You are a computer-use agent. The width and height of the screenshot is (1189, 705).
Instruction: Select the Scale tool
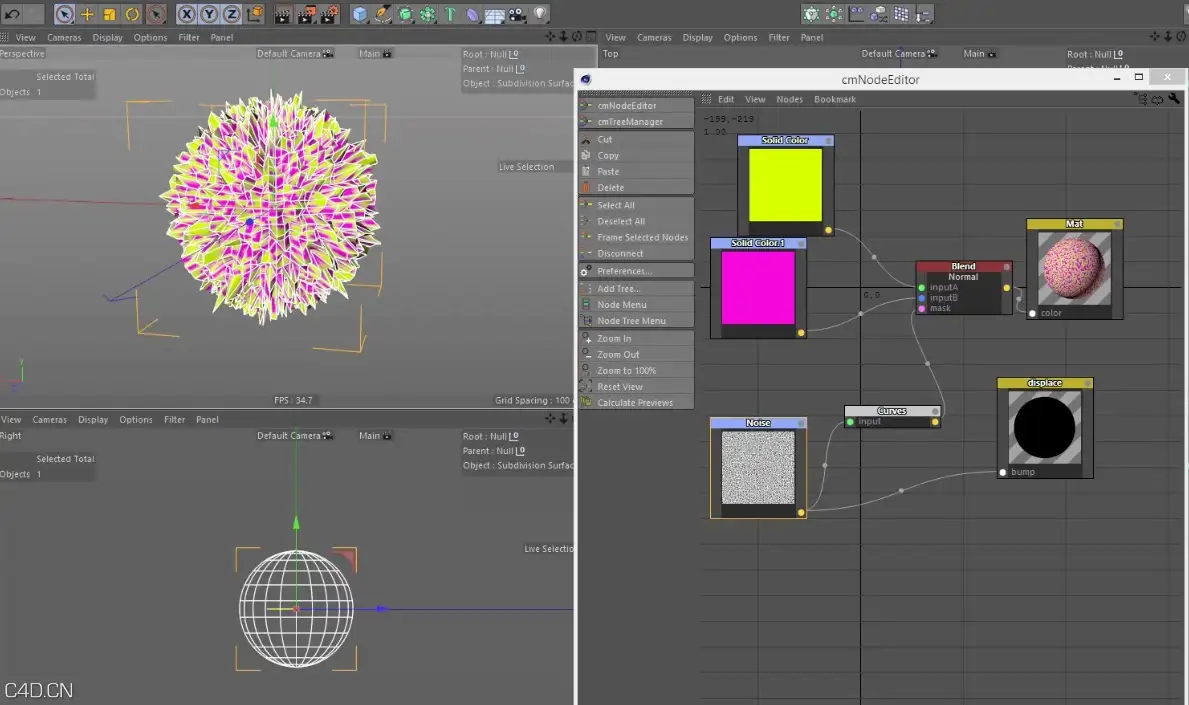pos(109,14)
